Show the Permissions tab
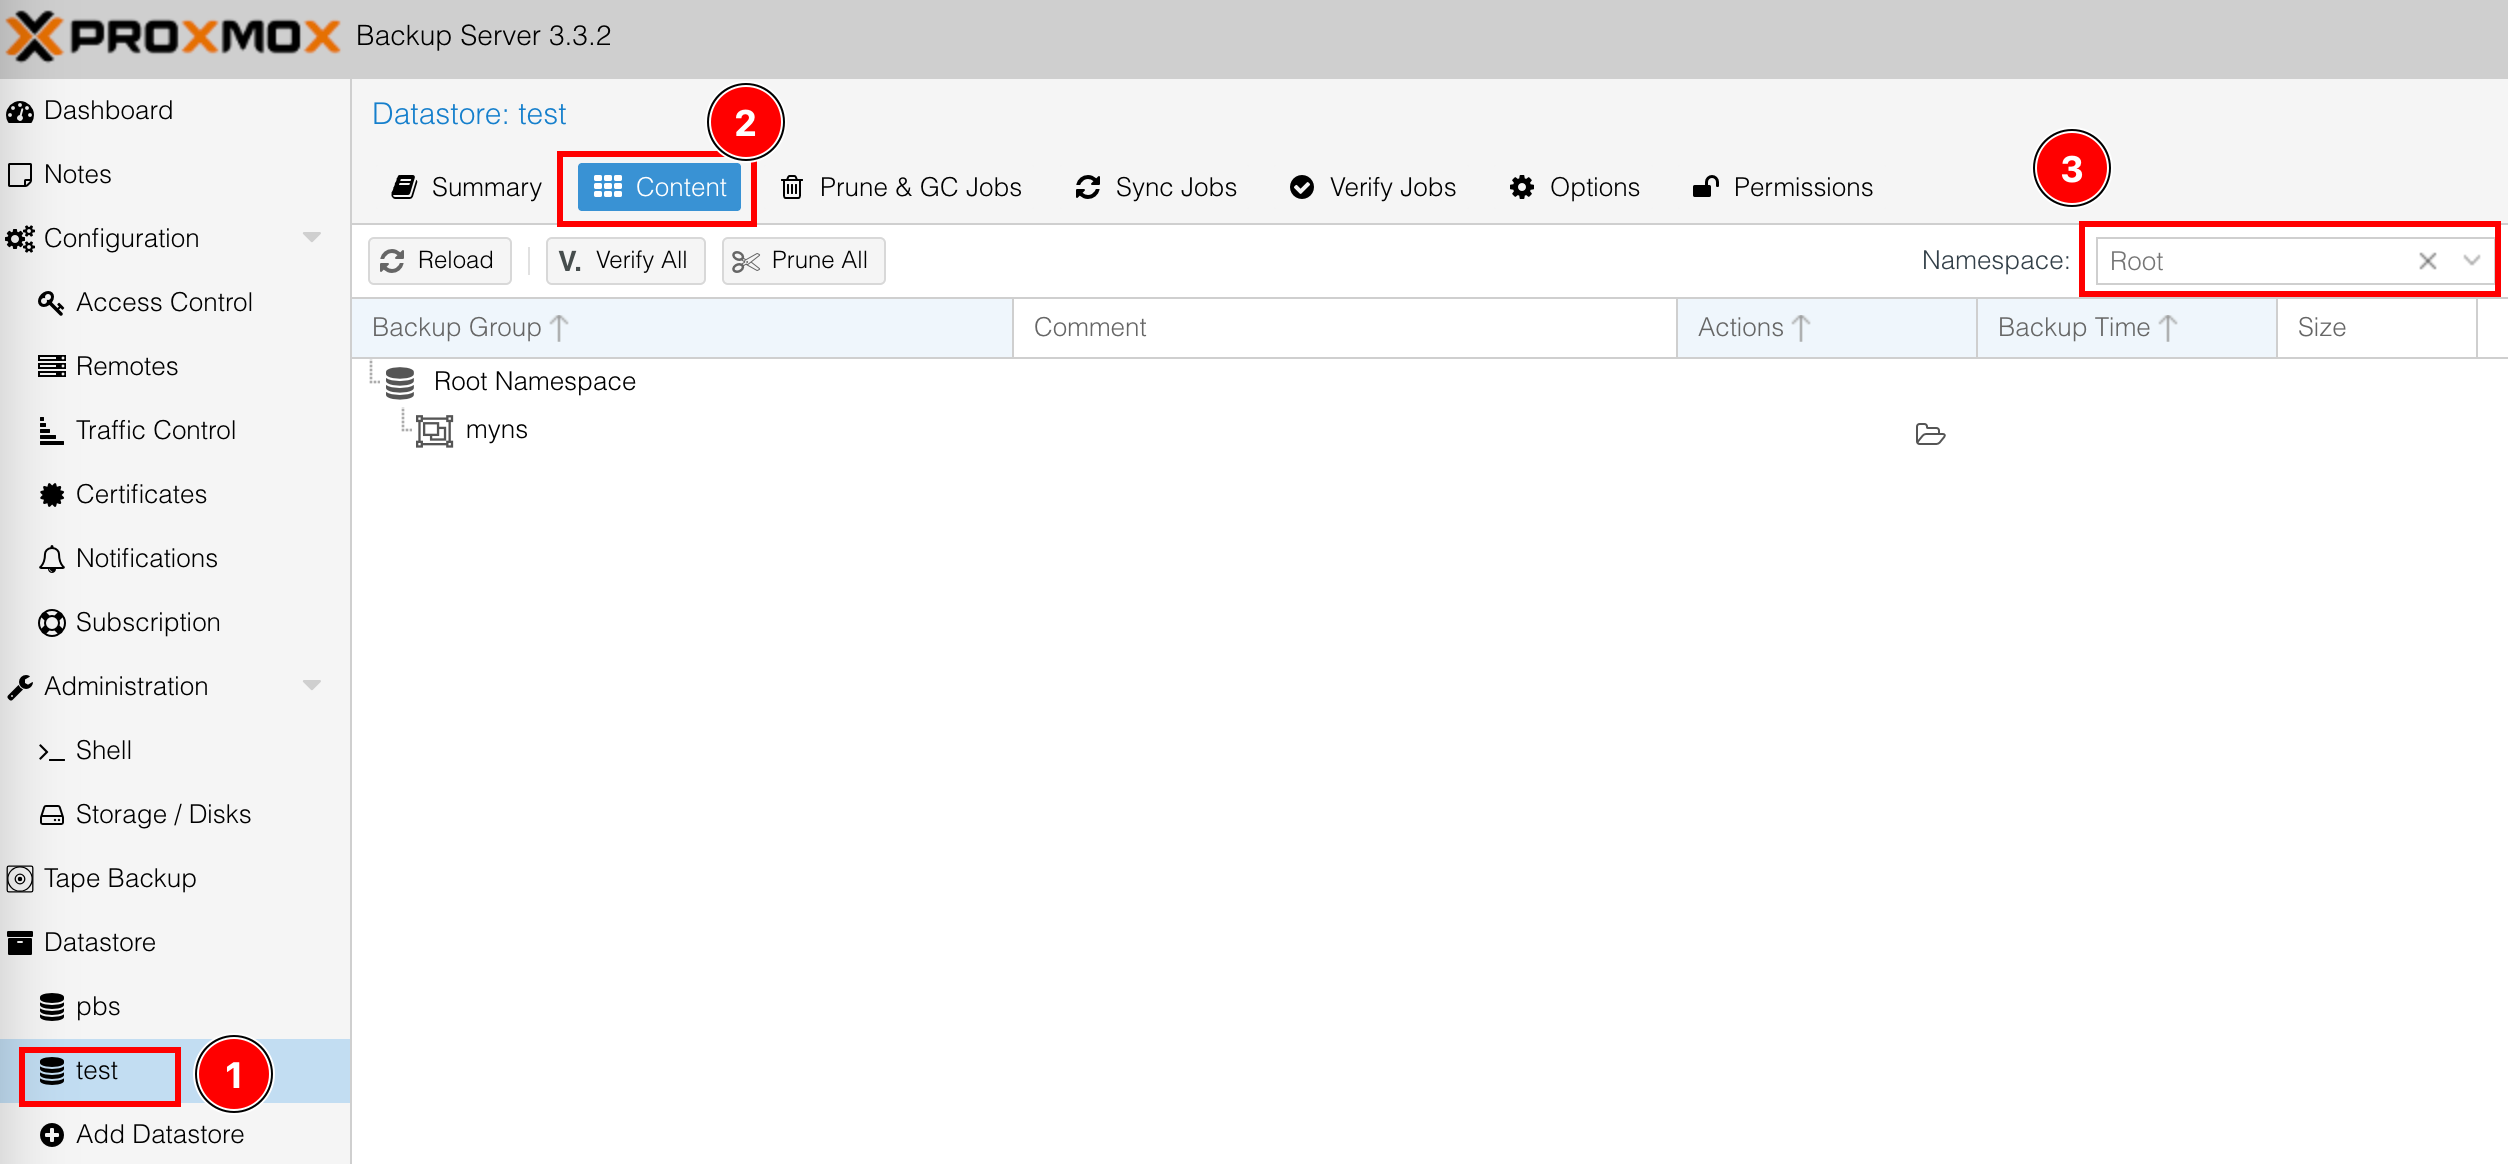Screen dimensions: 2508x1164 click(1783, 187)
